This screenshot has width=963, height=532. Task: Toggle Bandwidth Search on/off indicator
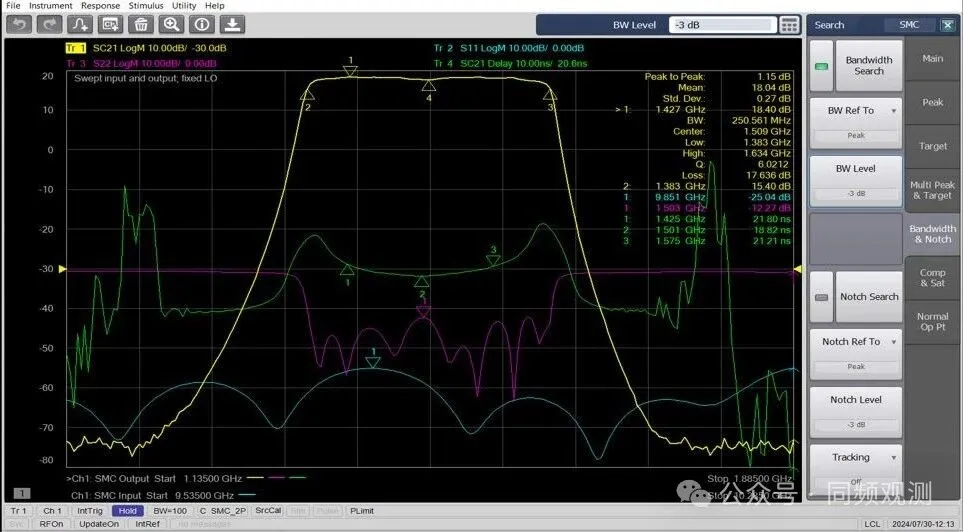click(821, 66)
